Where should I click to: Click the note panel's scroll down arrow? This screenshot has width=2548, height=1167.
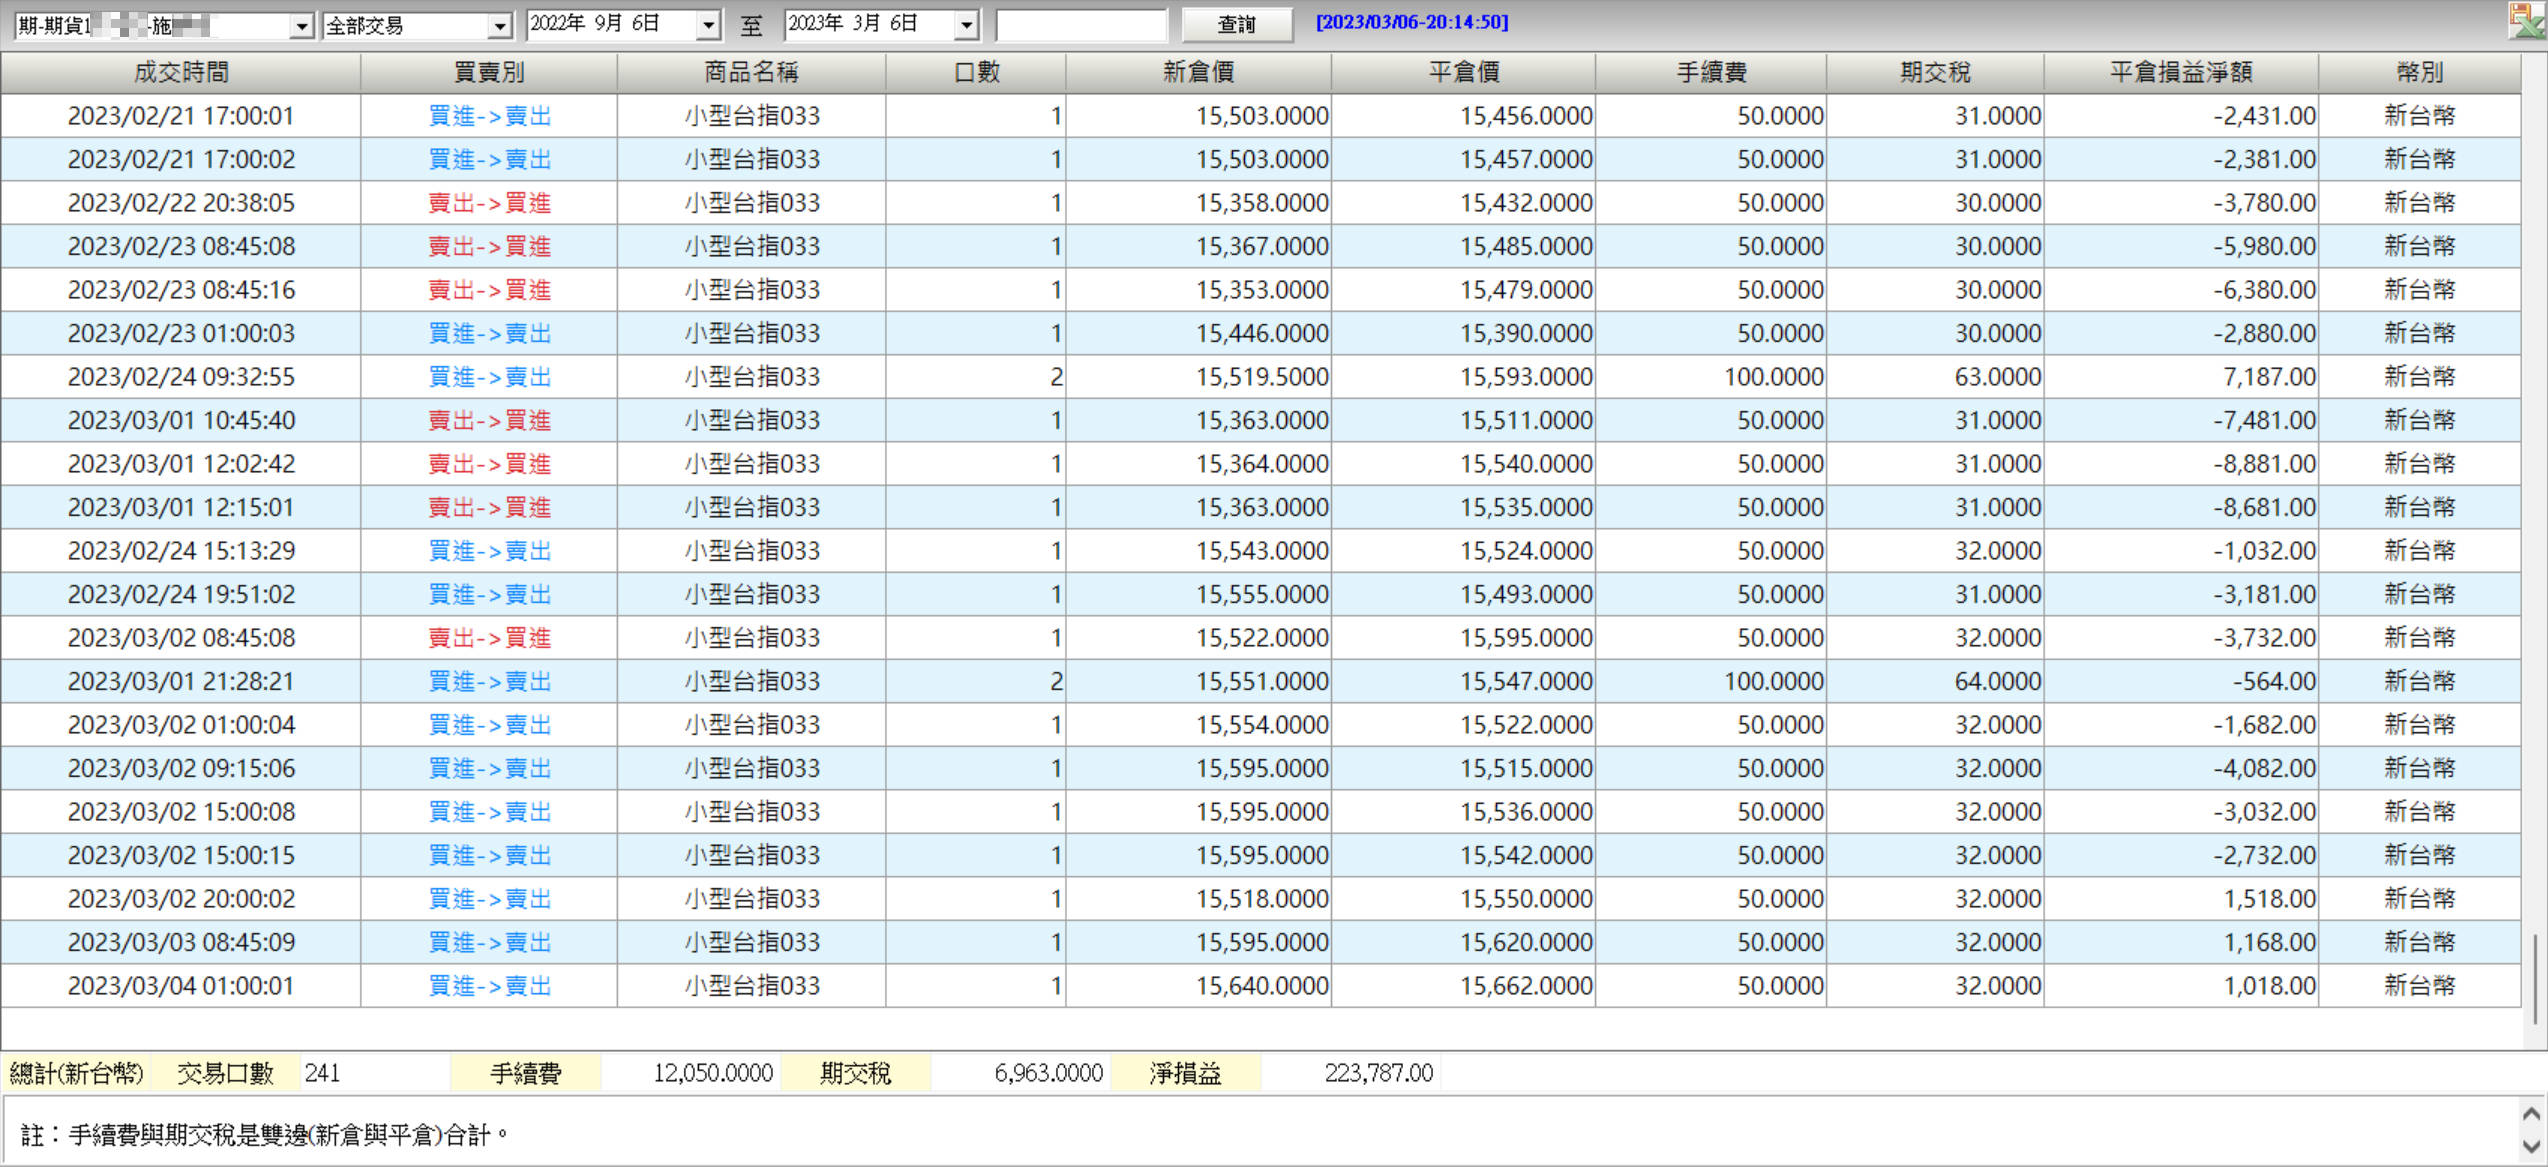[2531, 1147]
